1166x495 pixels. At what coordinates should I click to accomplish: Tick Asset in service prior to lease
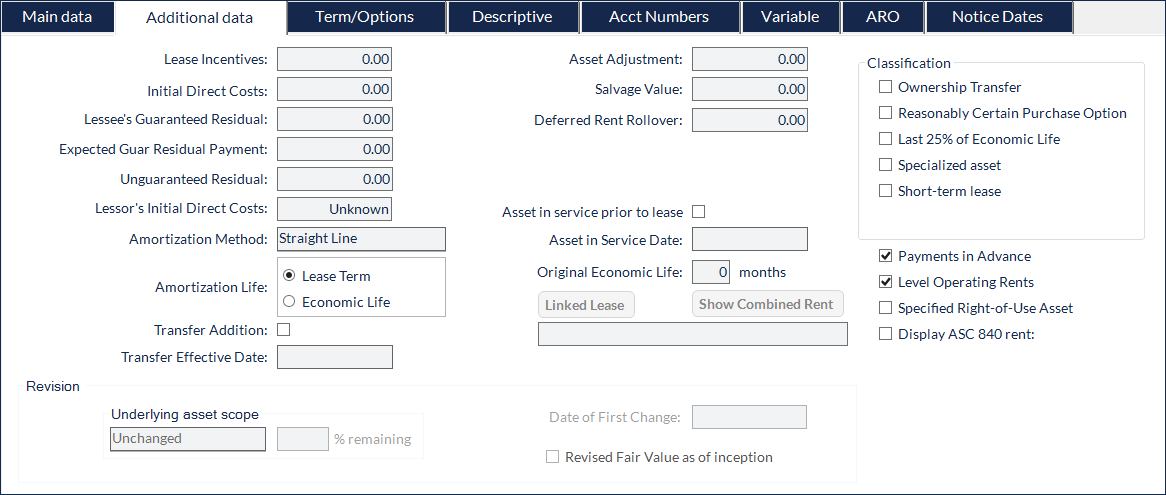(698, 213)
